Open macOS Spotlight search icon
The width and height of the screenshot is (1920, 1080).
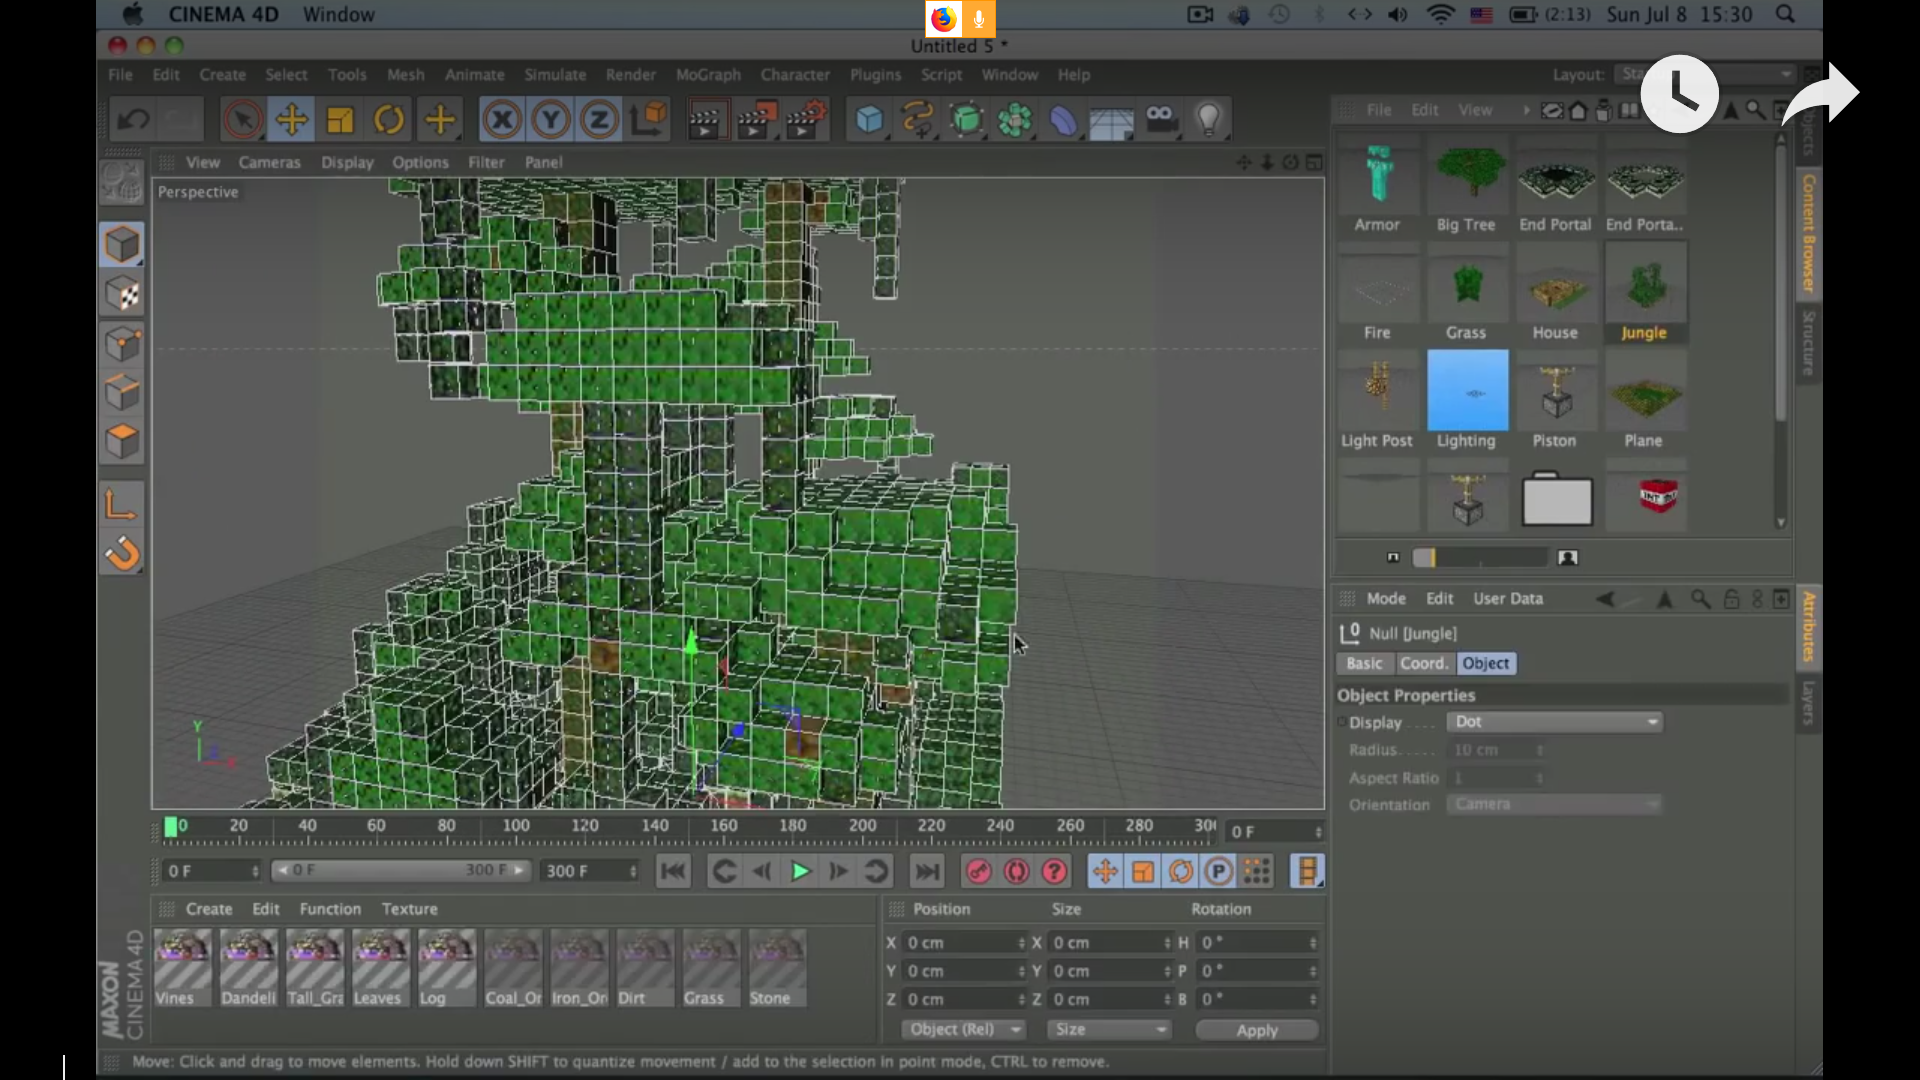[1785, 15]
